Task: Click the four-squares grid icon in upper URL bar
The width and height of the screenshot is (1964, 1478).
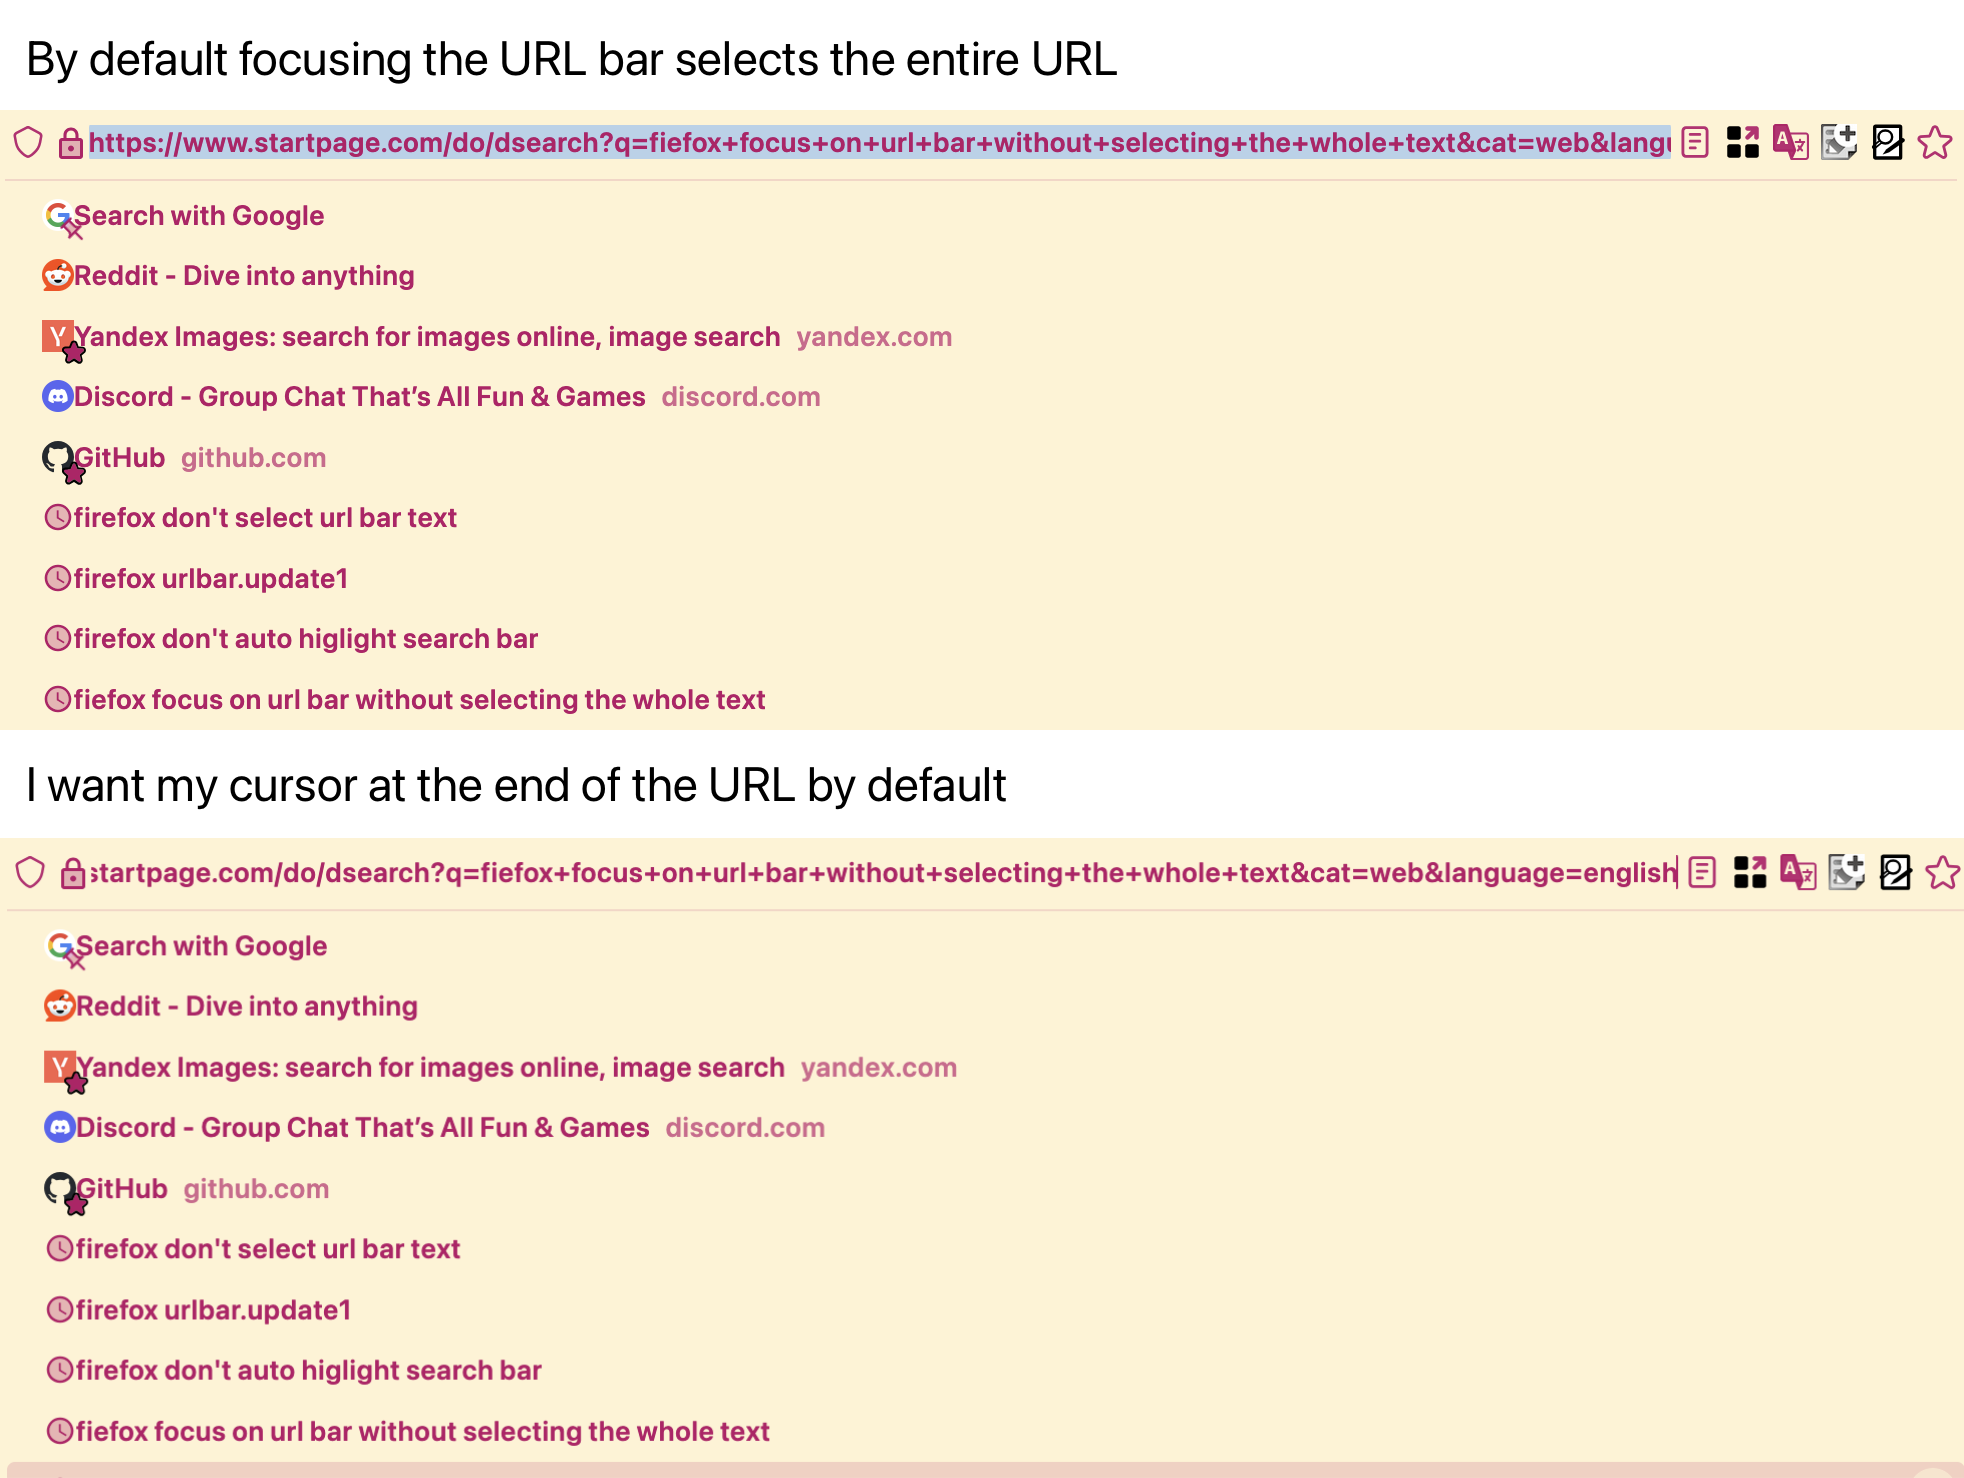Action: pyautogui.click(x=1742, y=143)
